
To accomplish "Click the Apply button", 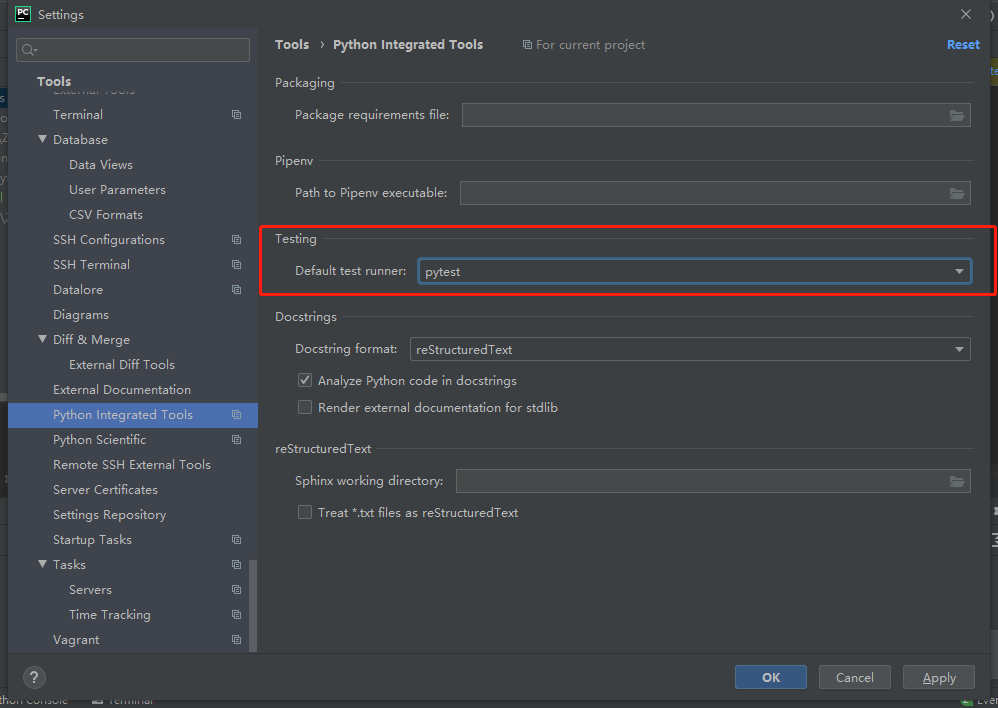I will pyautogui.click(x=939, y=677).
